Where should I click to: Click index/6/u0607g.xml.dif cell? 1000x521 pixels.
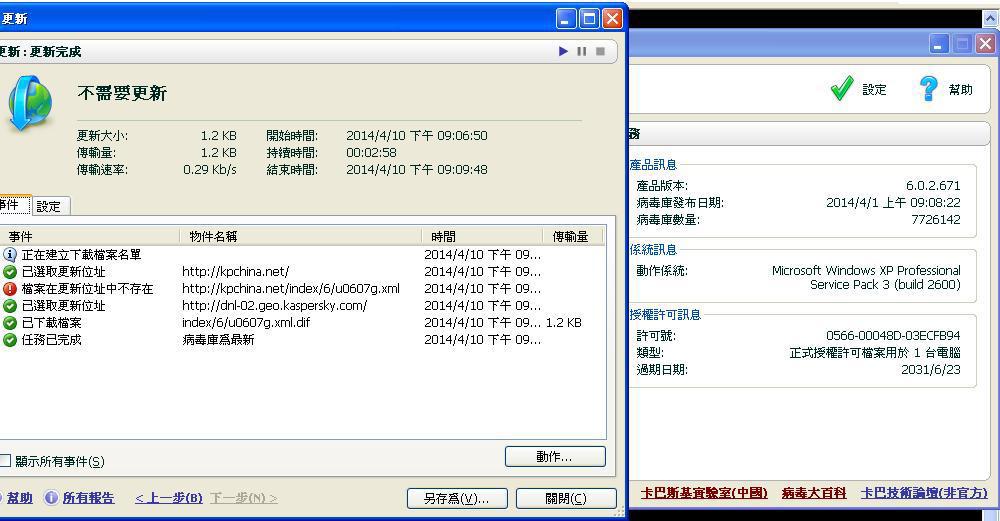pos(246,323)
